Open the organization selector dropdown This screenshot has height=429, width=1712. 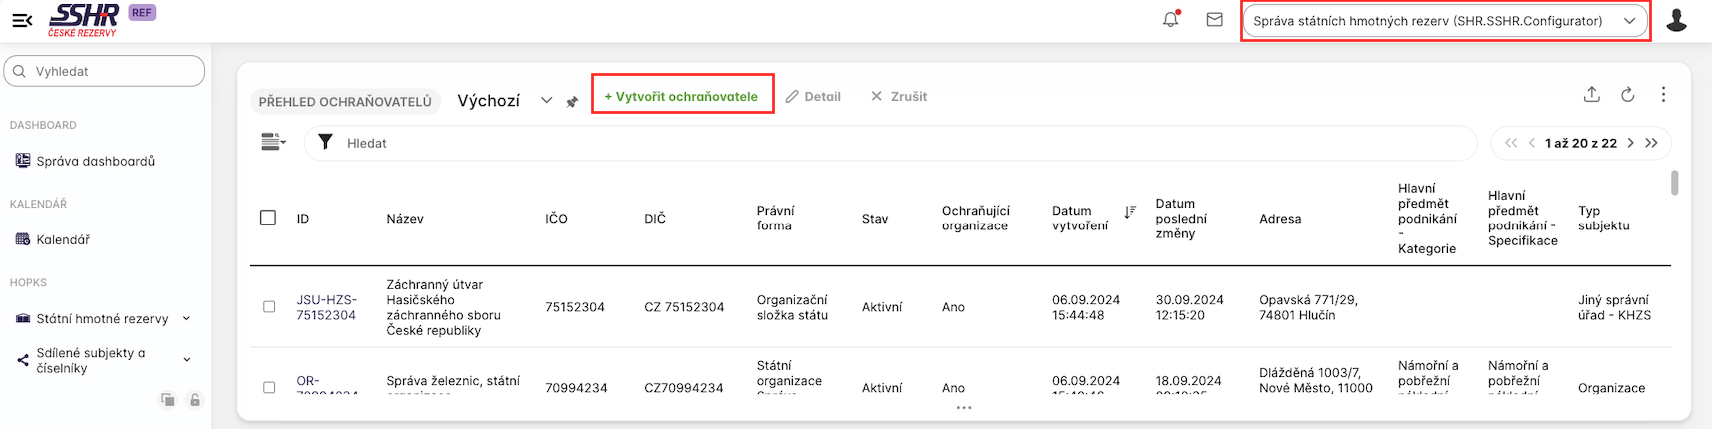coord(1444,21)
